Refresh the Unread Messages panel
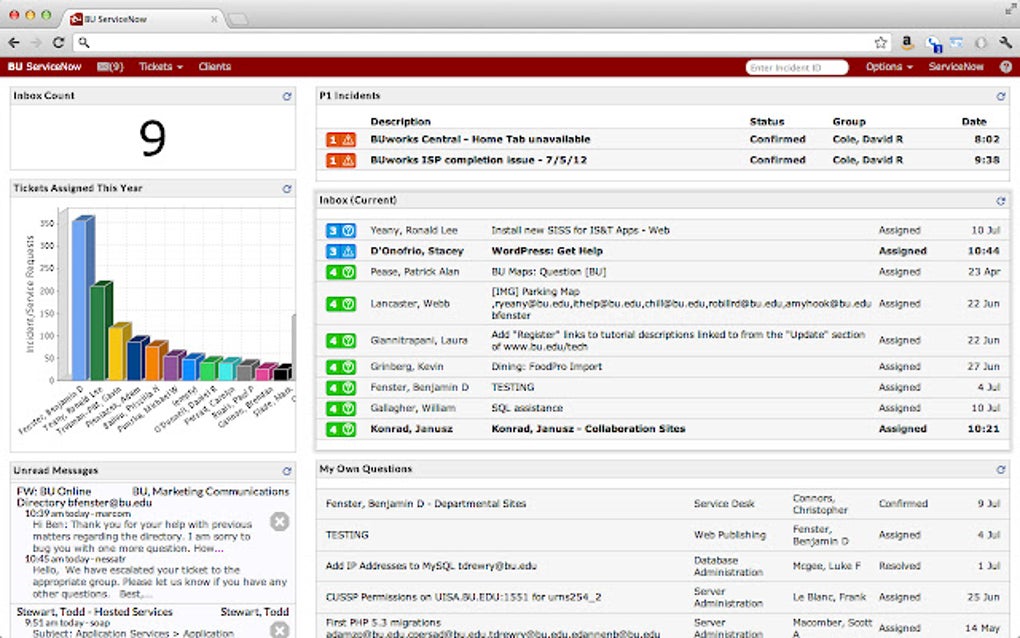Image resolution: width=1020 pixels, height=638 pixels. coord(289,470)
